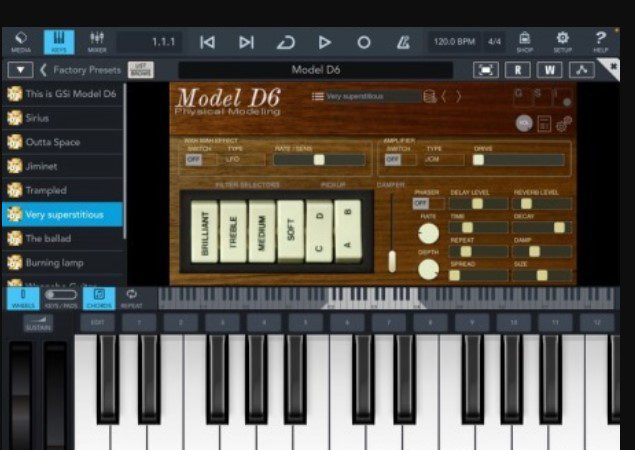Select the Trampled preset
635x450 pixels.
click(63, 190)
